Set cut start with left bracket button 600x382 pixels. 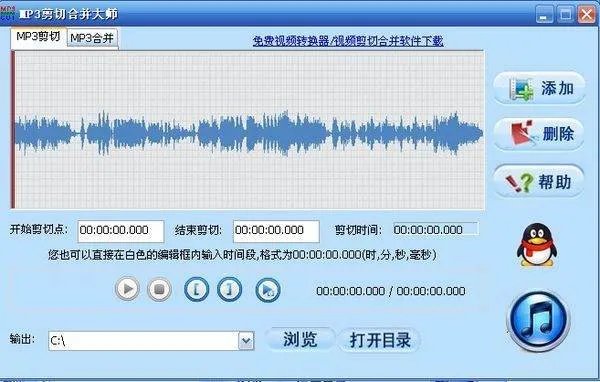pyautogui.click(x=197, y=289)
